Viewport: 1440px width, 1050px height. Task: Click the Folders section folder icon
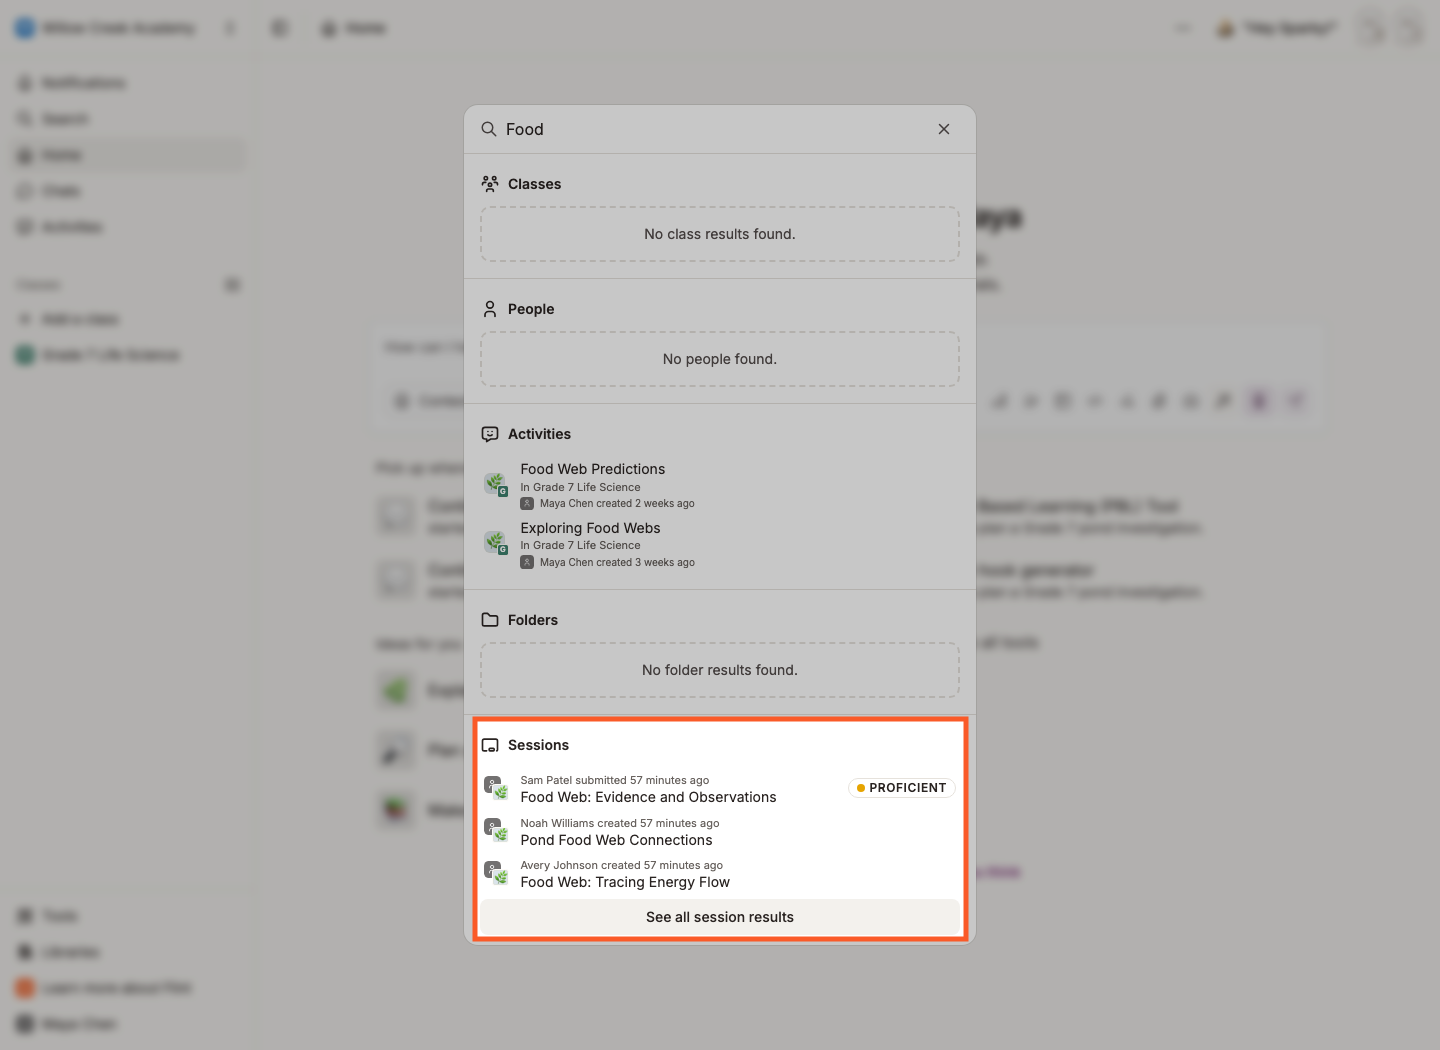[x=490, y=620]
